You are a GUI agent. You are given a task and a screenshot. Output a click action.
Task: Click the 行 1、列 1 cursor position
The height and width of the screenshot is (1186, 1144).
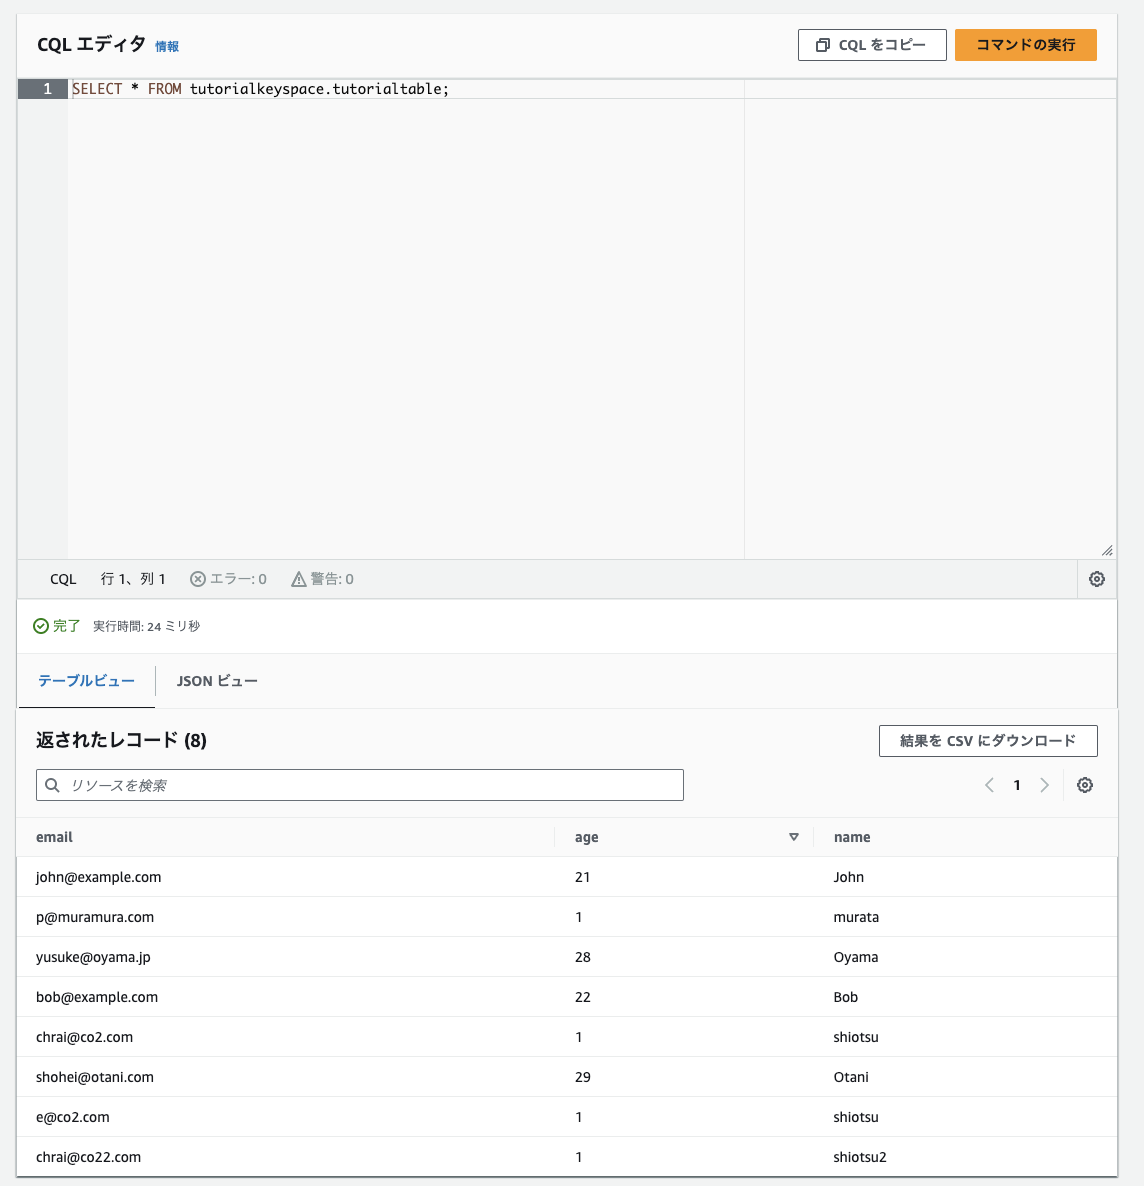(x=133, y=579)
